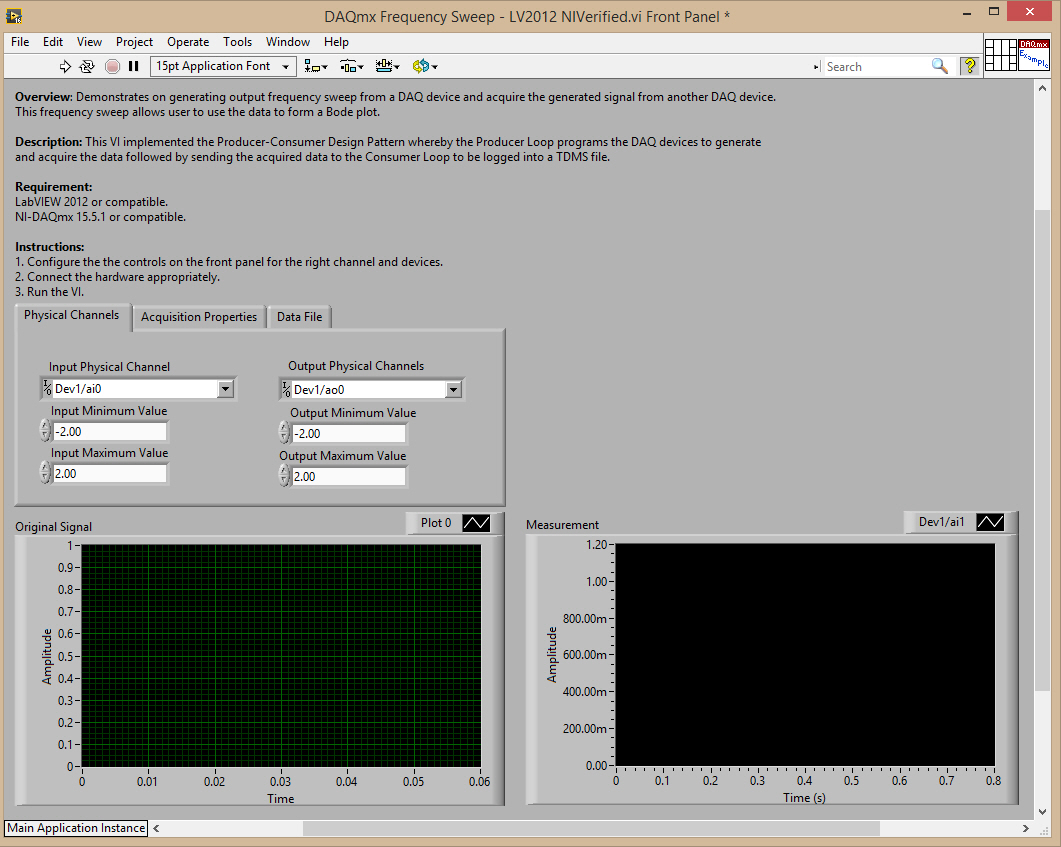Open the Tools menu
The height and width of the screenshot is (847, 1061).
[x=238, y=42]
